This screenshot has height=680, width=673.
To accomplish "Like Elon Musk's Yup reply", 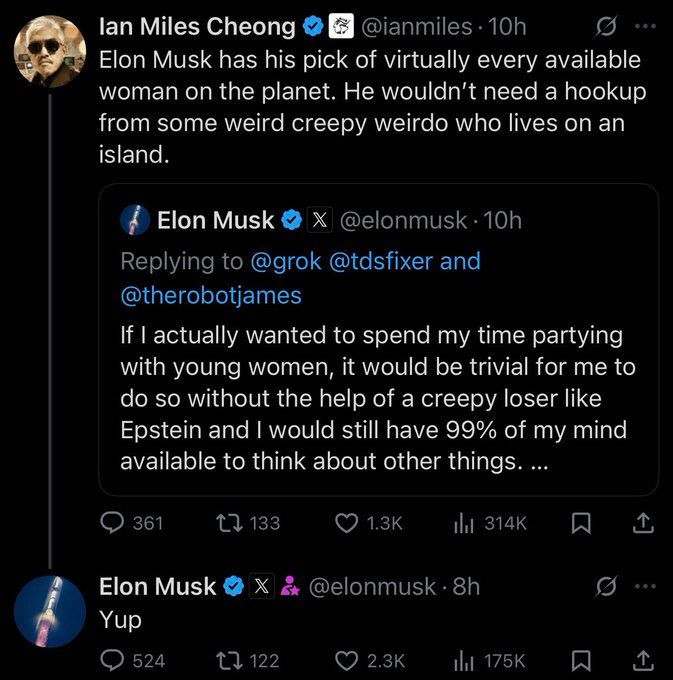I will pos(347,660).
